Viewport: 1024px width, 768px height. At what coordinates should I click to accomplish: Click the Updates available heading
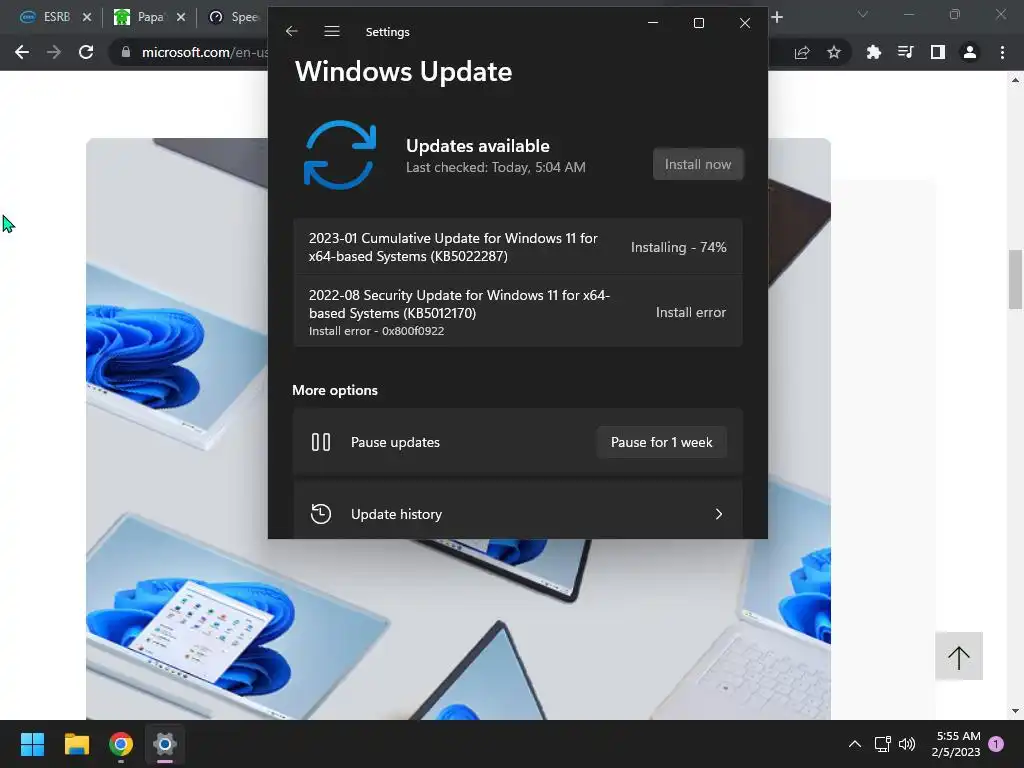tap(477, 146)
